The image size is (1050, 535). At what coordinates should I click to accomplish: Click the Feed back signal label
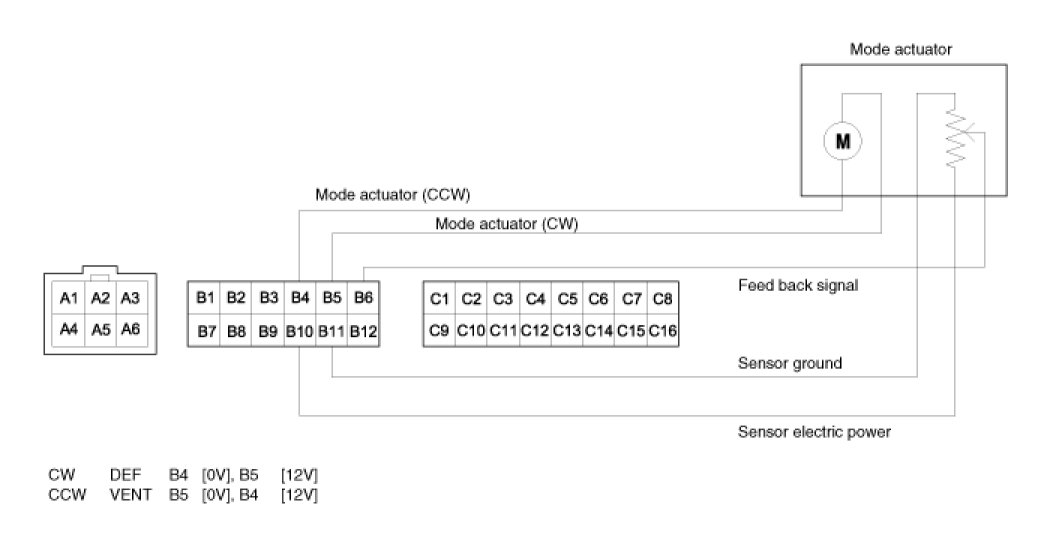coord(798,285)
